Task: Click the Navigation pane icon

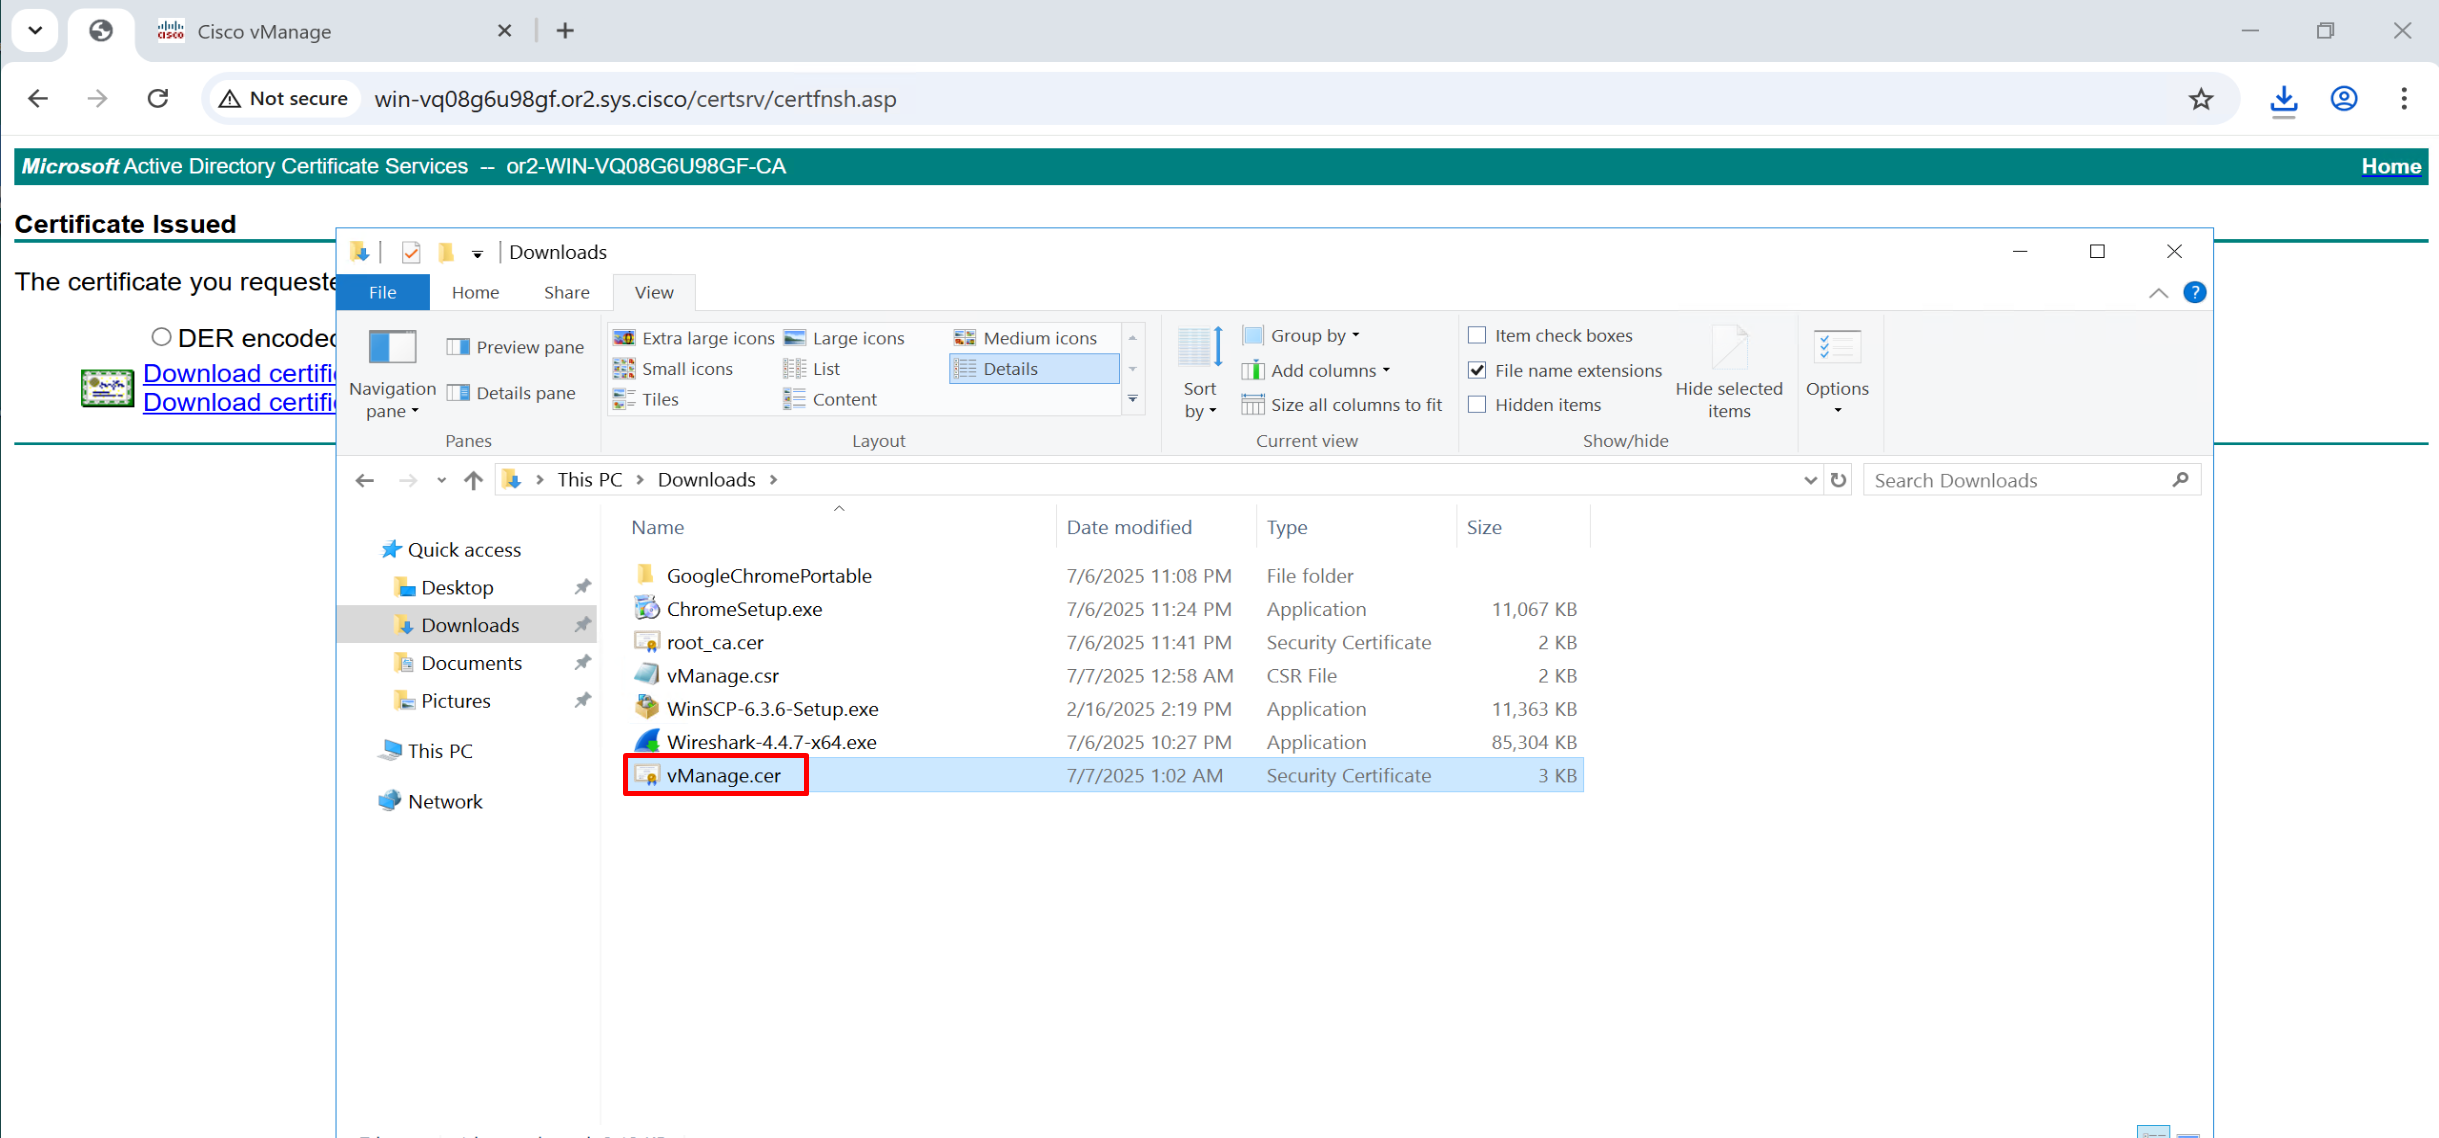Action: pyautogui.click(x=392, y=348)
